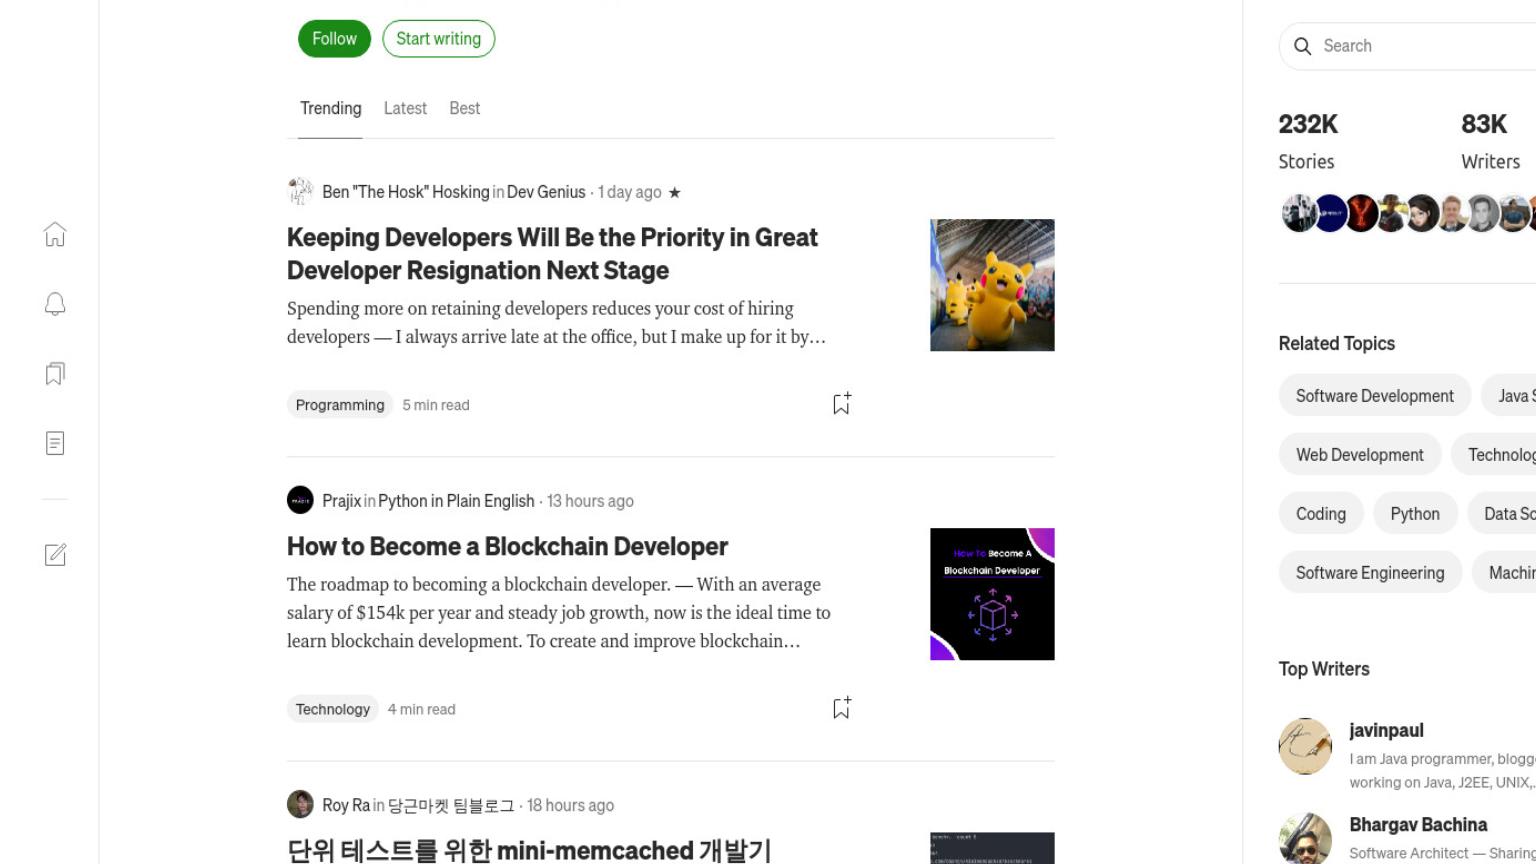Open the Keeping Developers article title
The image size is (1536, 864).
552,254
